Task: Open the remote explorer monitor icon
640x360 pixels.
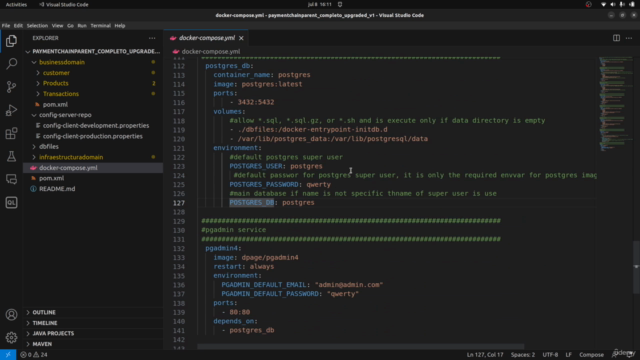Action: (11, 179)
